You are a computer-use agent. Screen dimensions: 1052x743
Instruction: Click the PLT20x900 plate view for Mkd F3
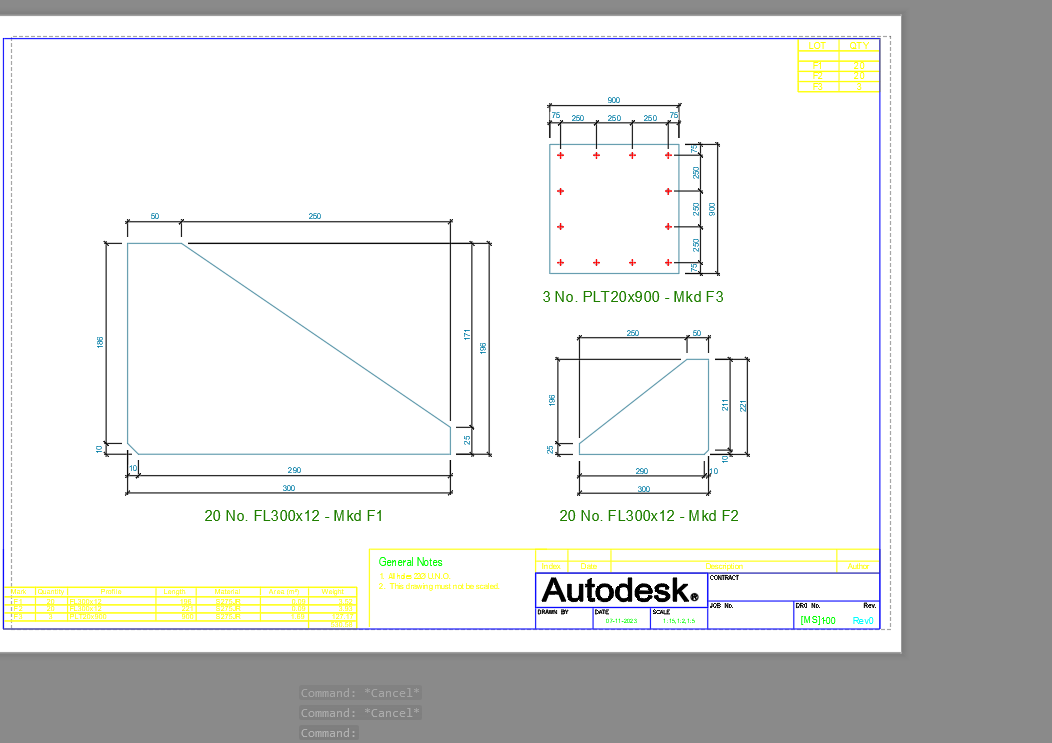[613, 210]
